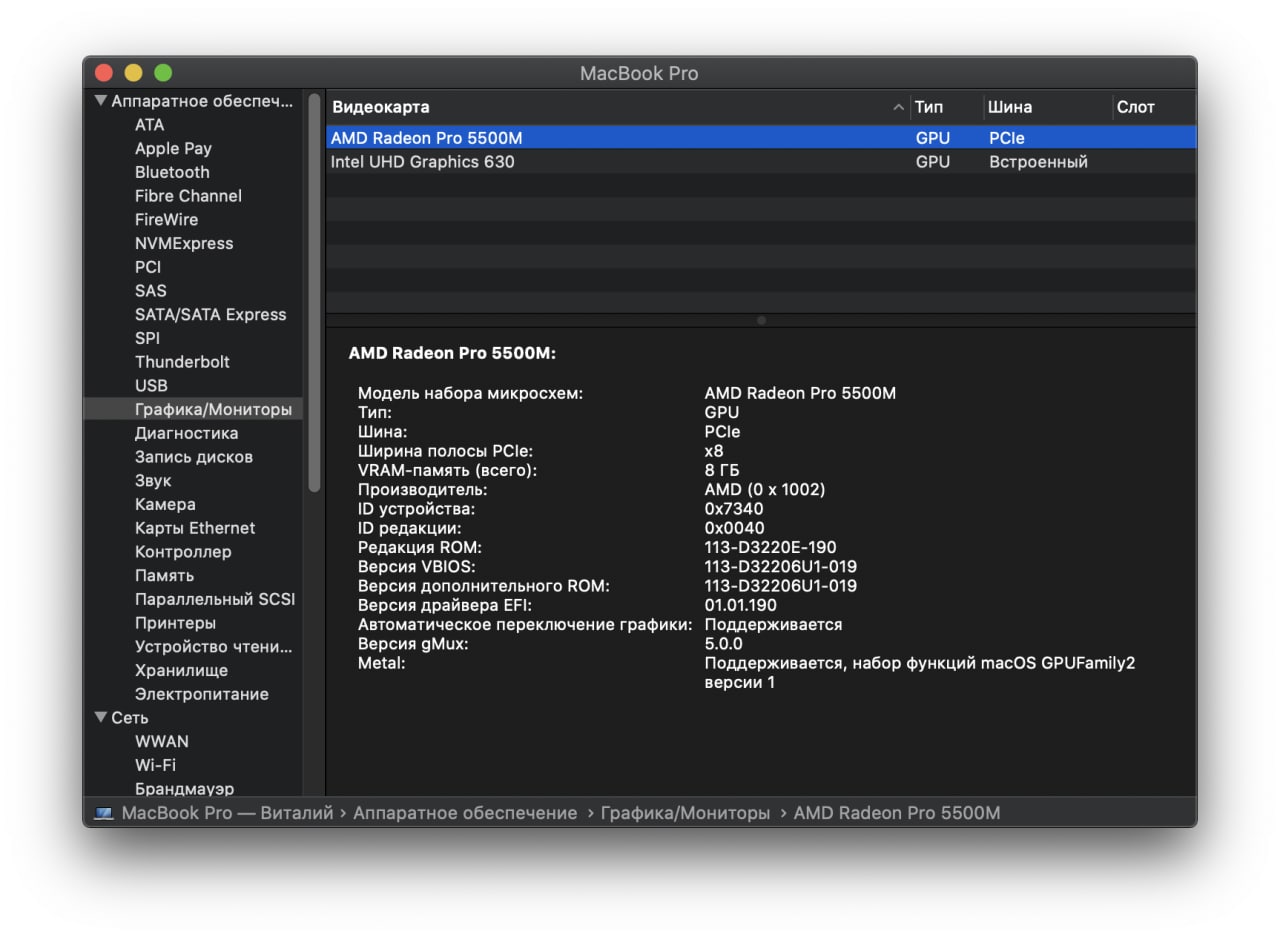Click the Metal support description text
Viewport: 1280px width, 937px height.
pos(920,673)
